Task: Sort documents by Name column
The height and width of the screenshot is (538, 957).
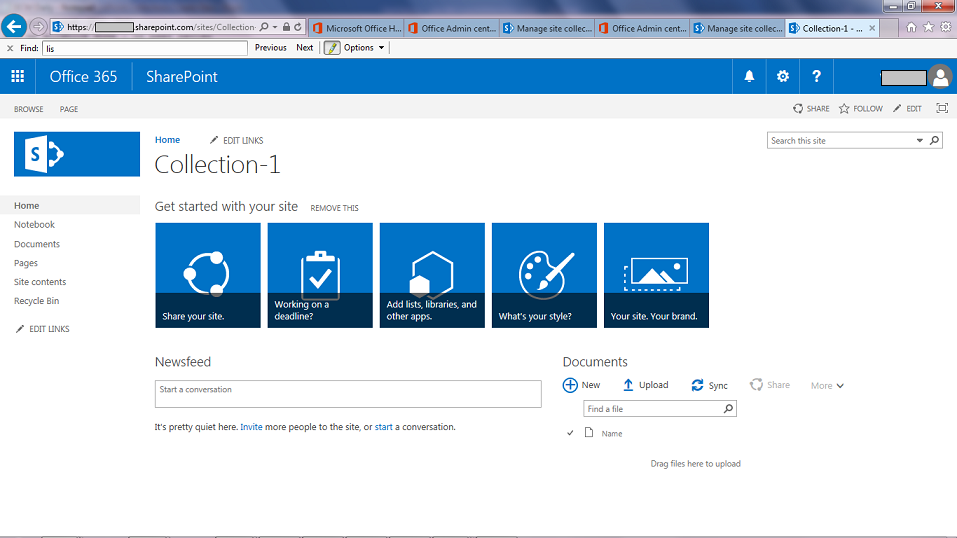Action: pyautogui.click(x=612, y=434)
